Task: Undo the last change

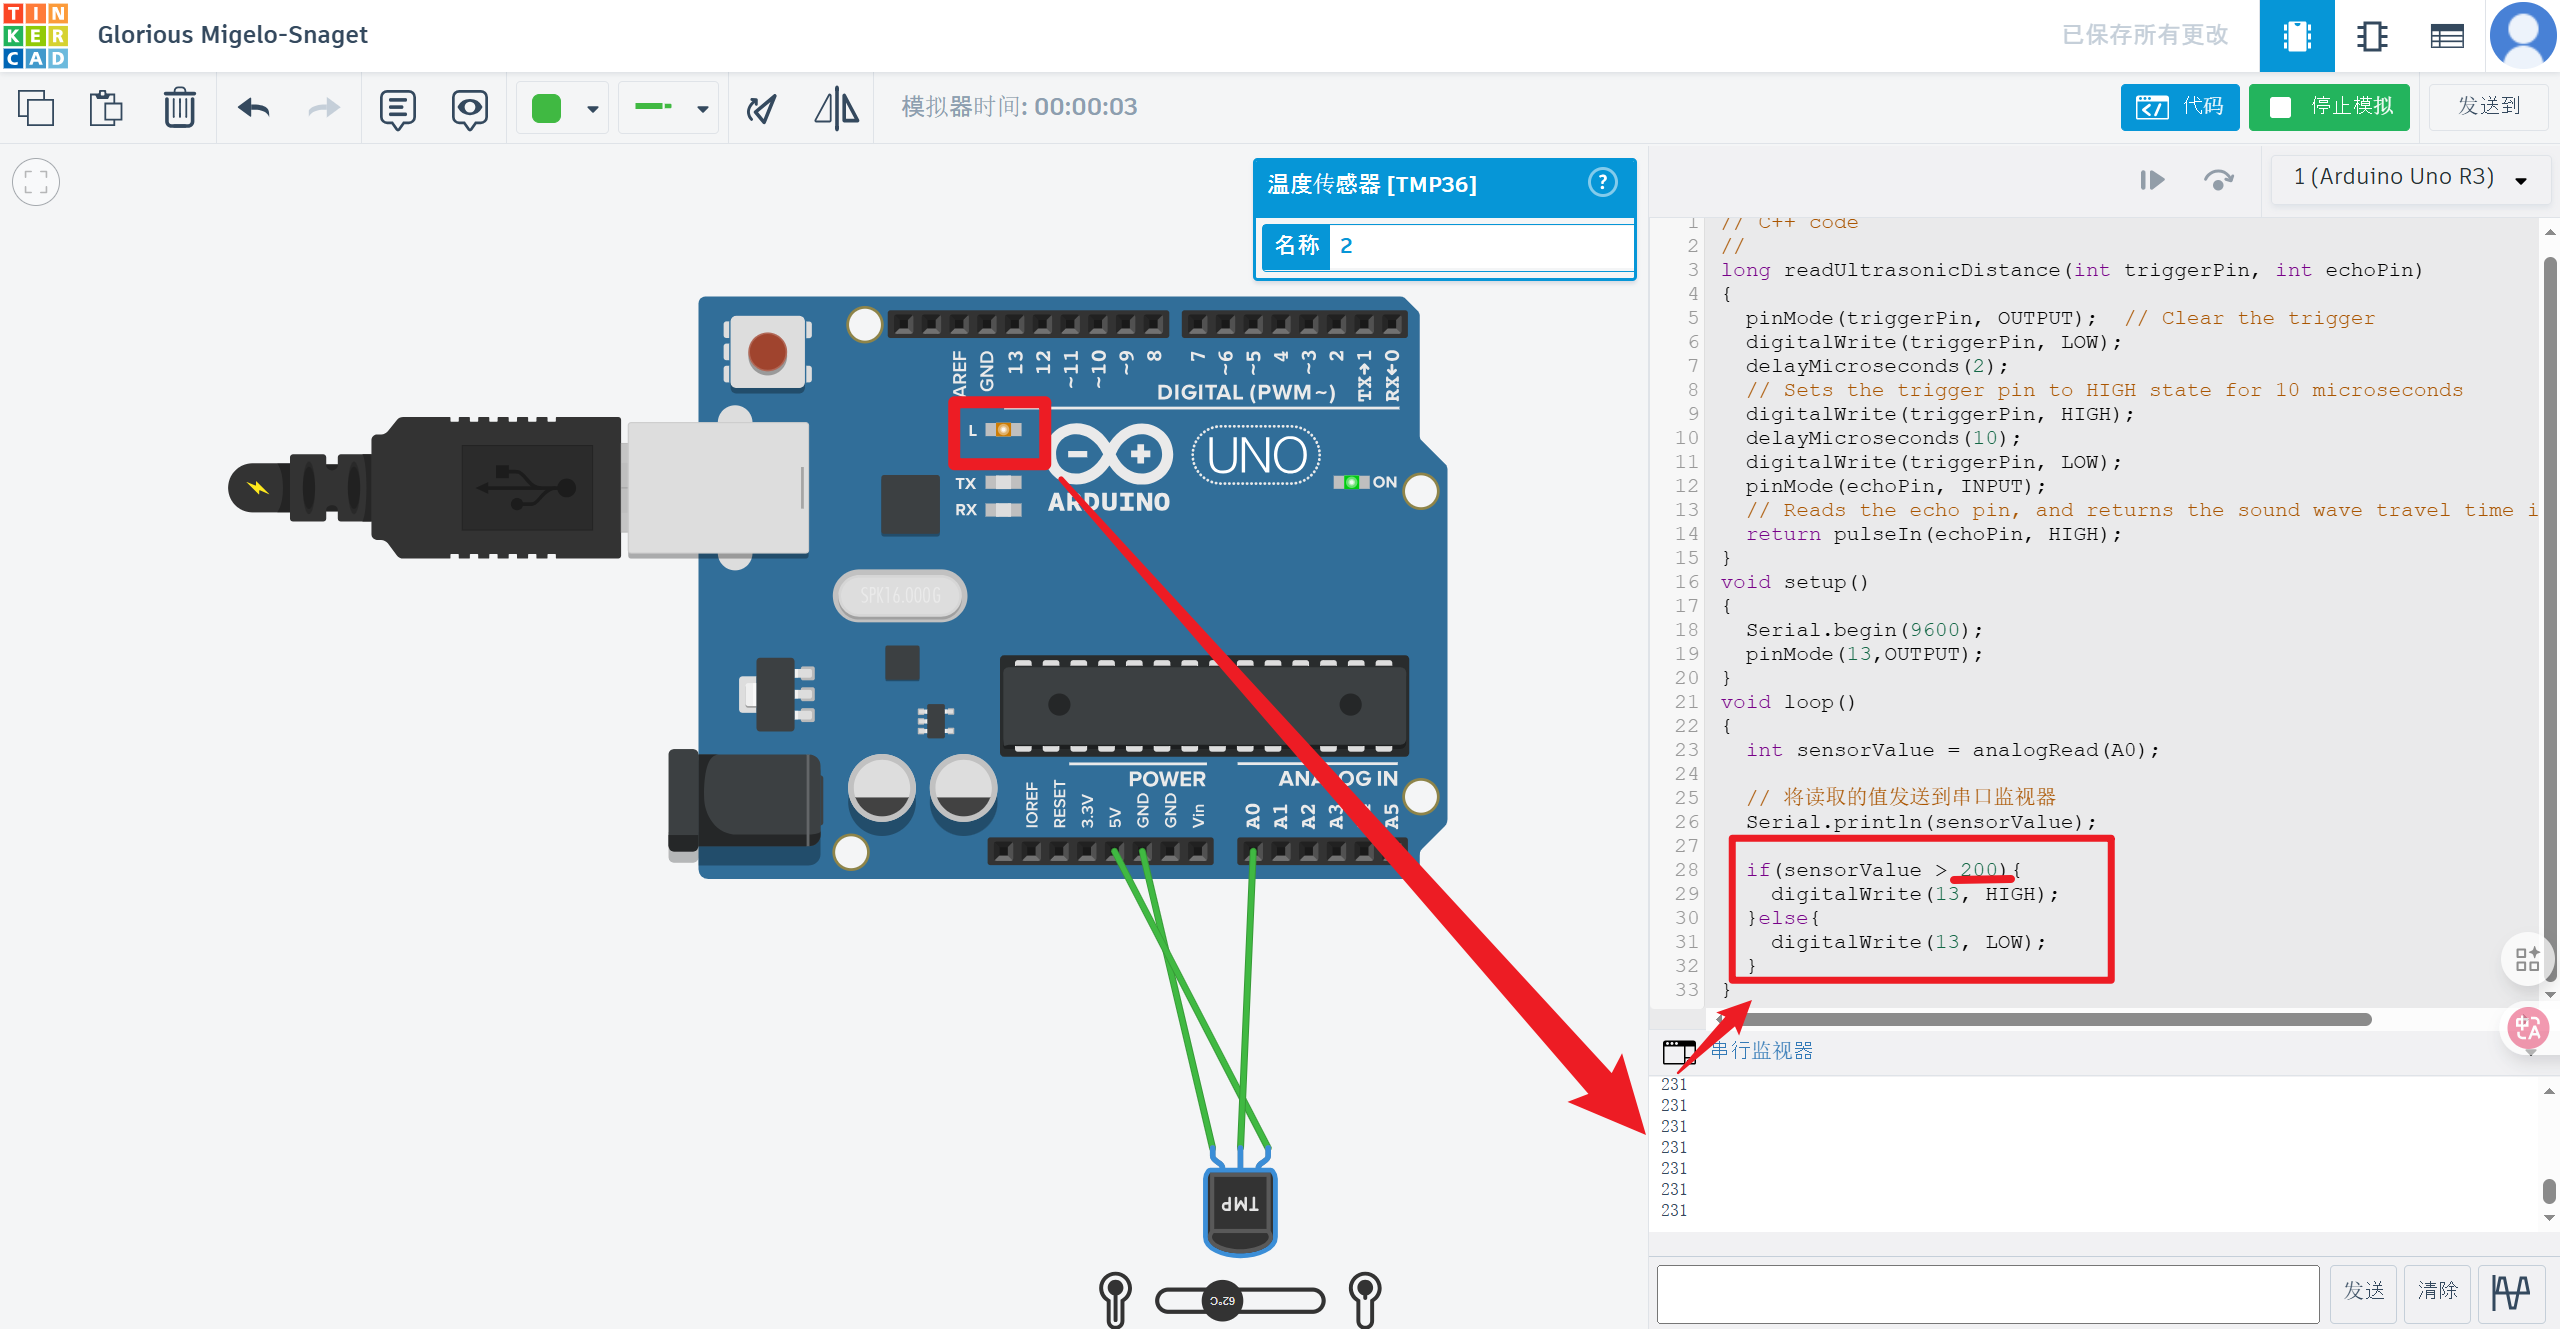Action: tap(253, 107)
